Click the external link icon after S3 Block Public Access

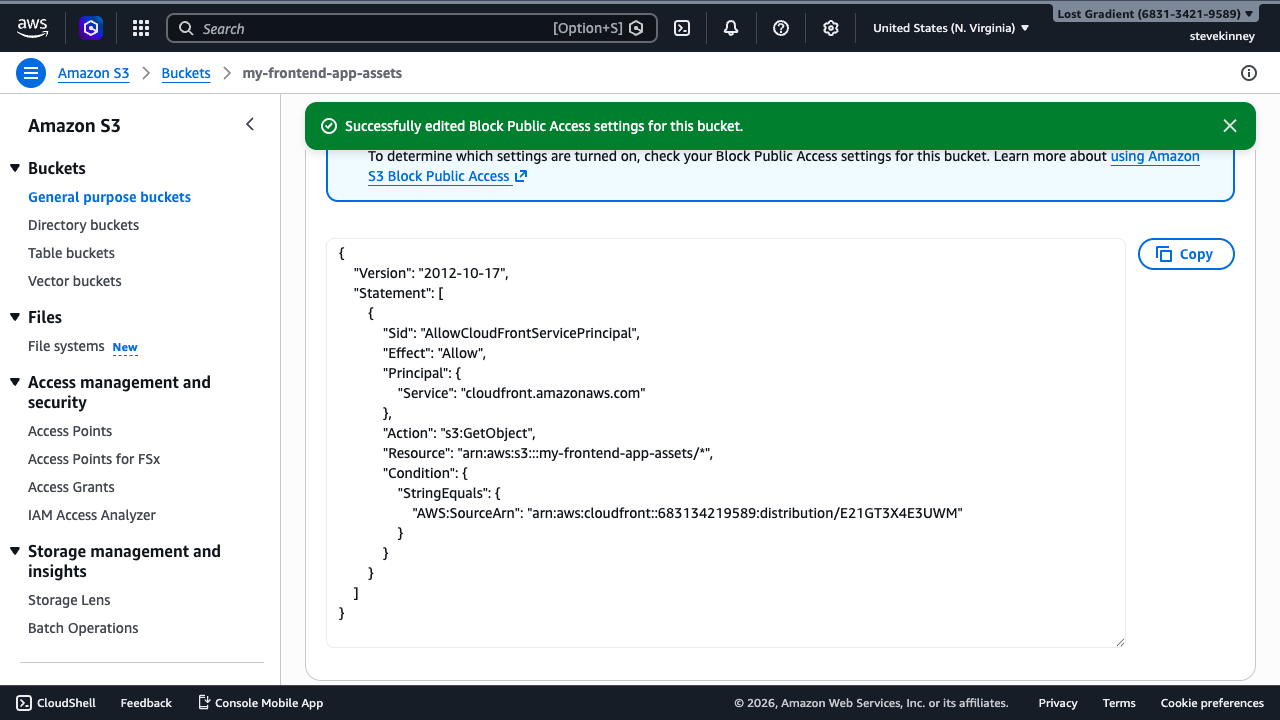(521, 176)
